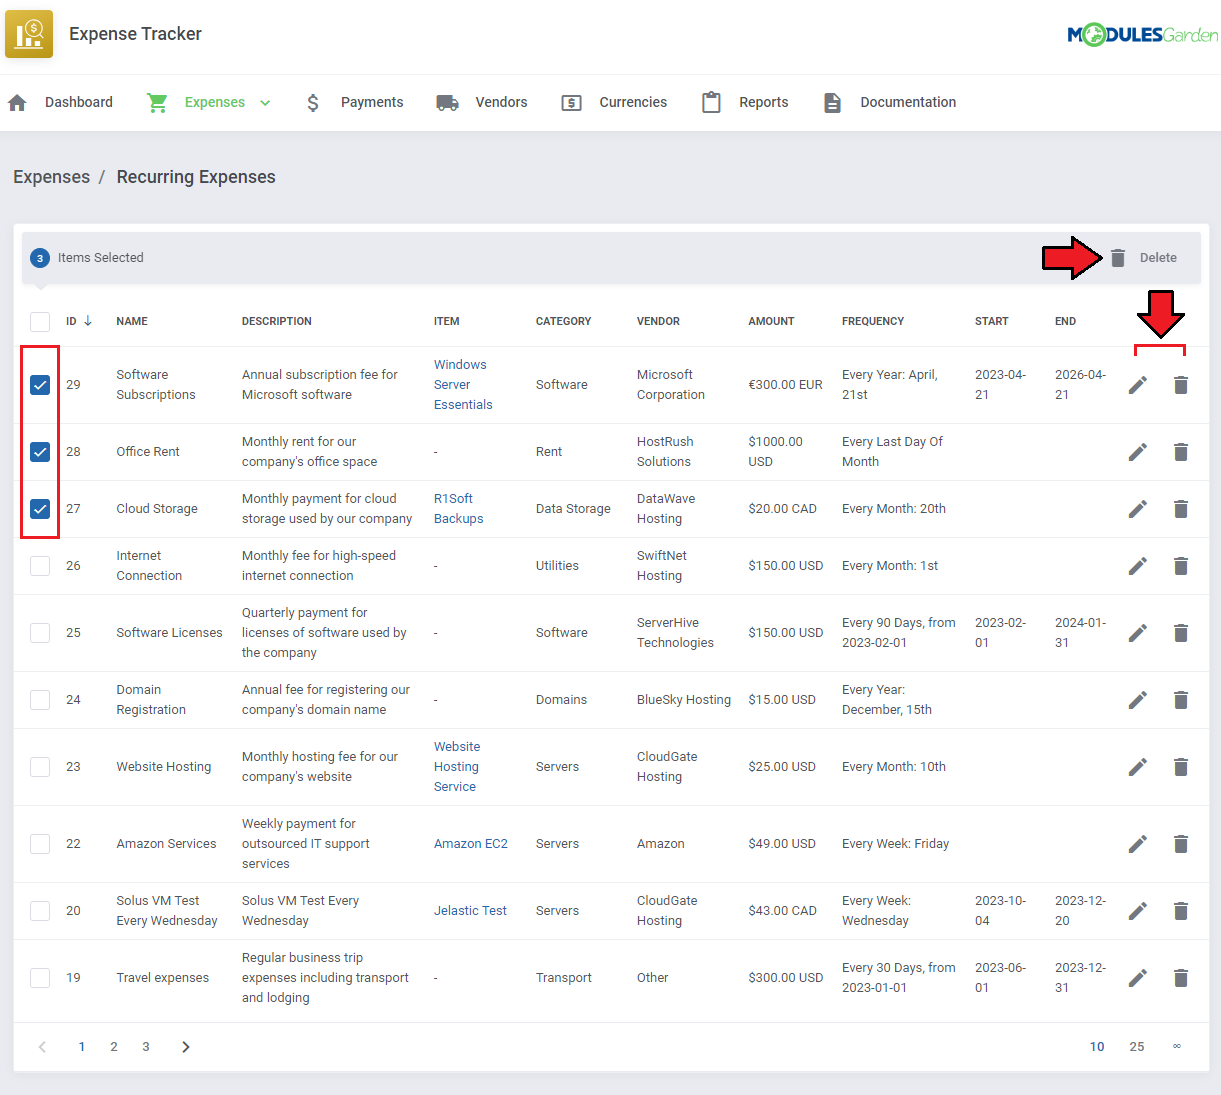Image resolution: width=1221 pixels, height=1095 pixels.
Task: Open the R1Soft Backups item link
Action: point(458,509)
